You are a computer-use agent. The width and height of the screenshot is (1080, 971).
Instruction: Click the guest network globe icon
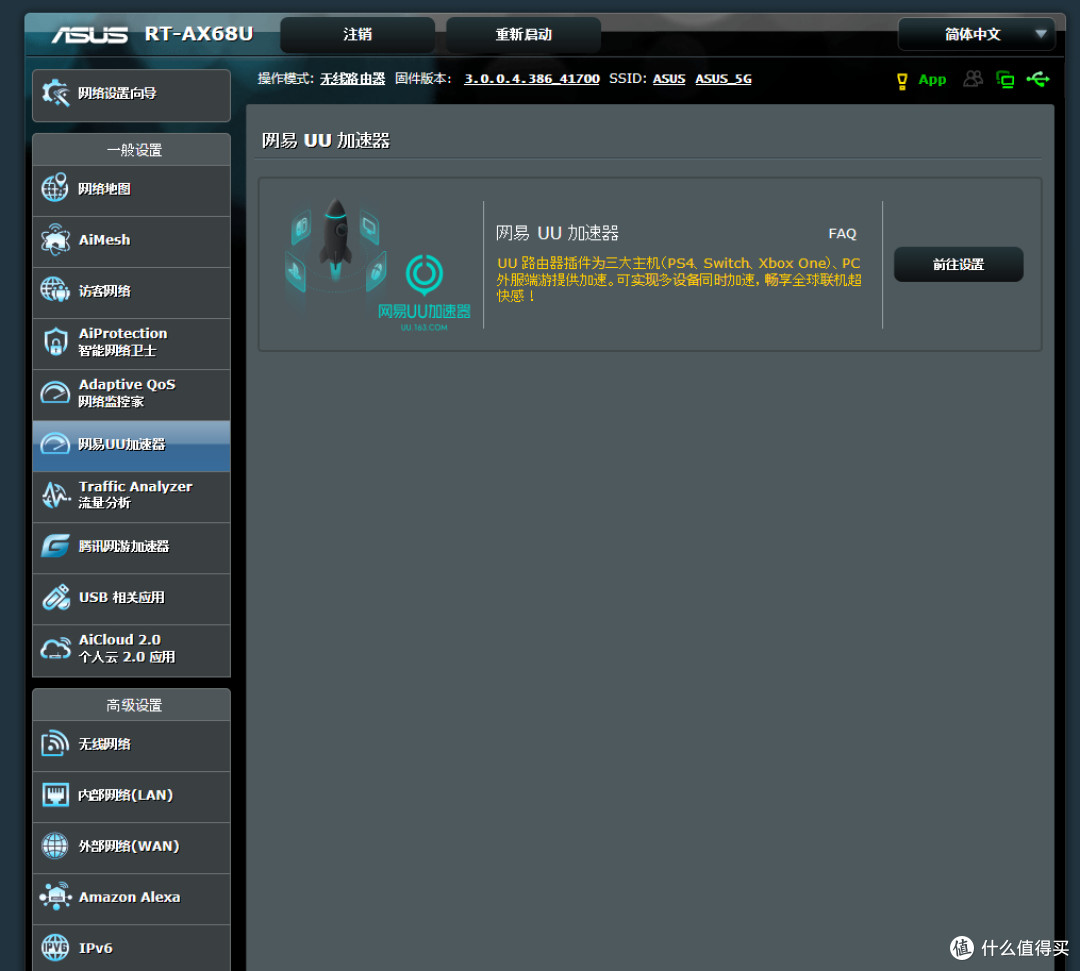(x=55, y=290)
